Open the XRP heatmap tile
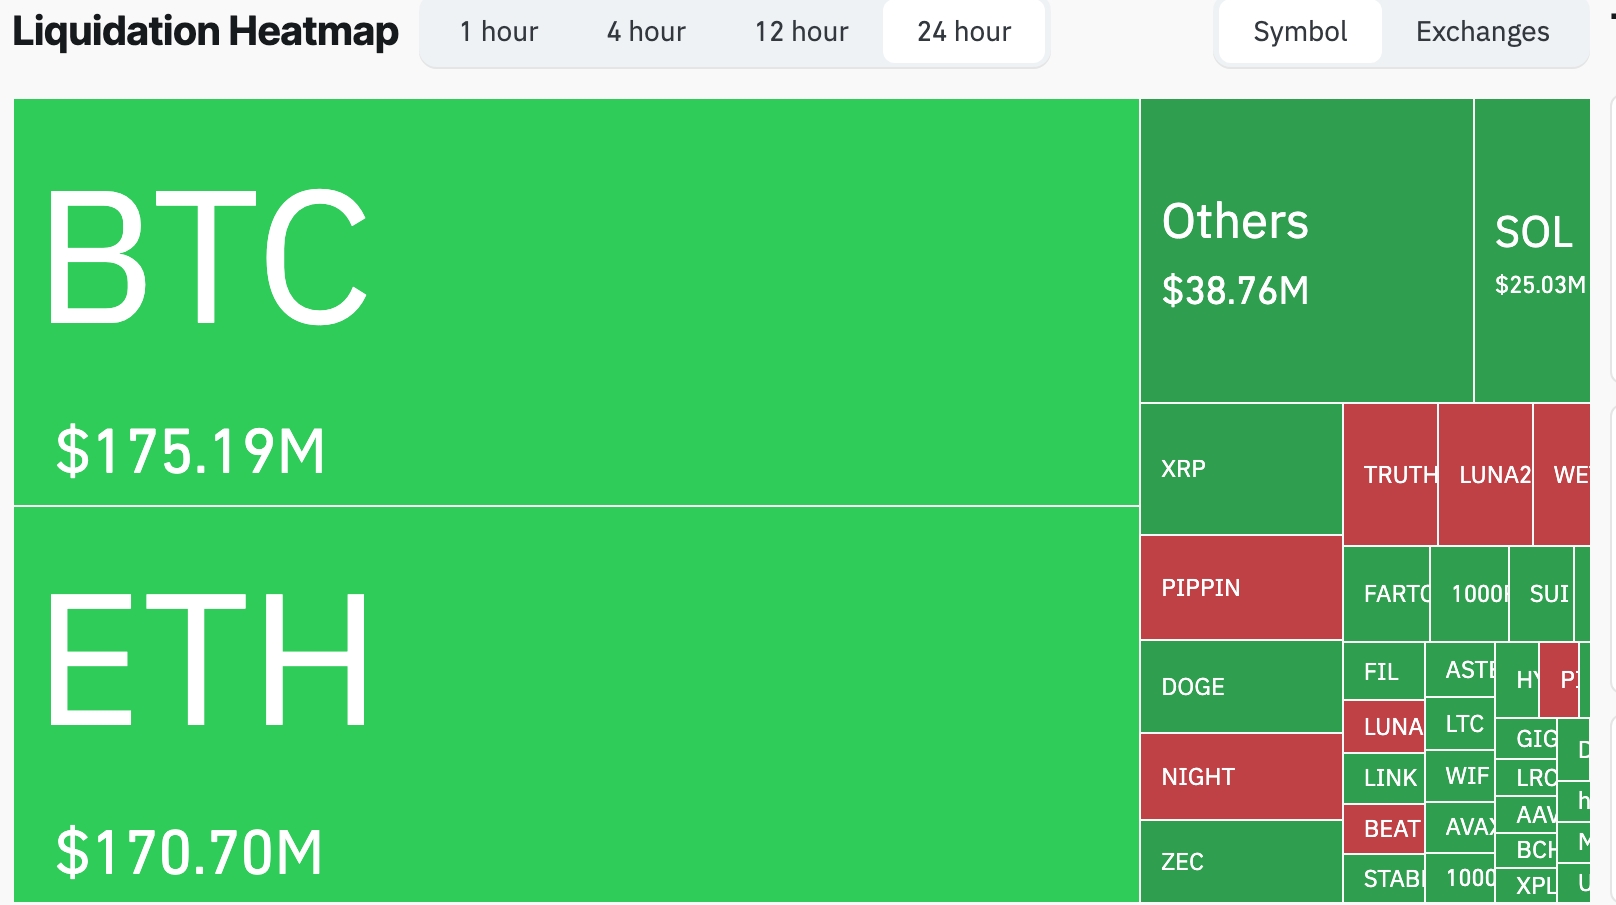Screen dimensions: 1616x905 click(x=1241, y=469)
